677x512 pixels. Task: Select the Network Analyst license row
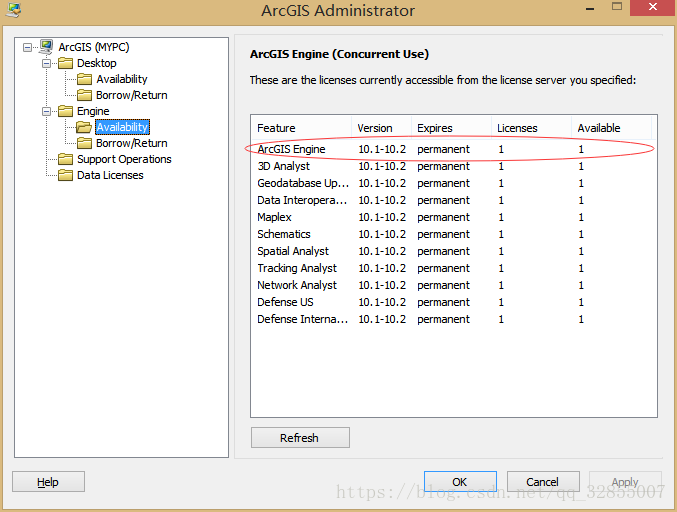pos(453,285)
